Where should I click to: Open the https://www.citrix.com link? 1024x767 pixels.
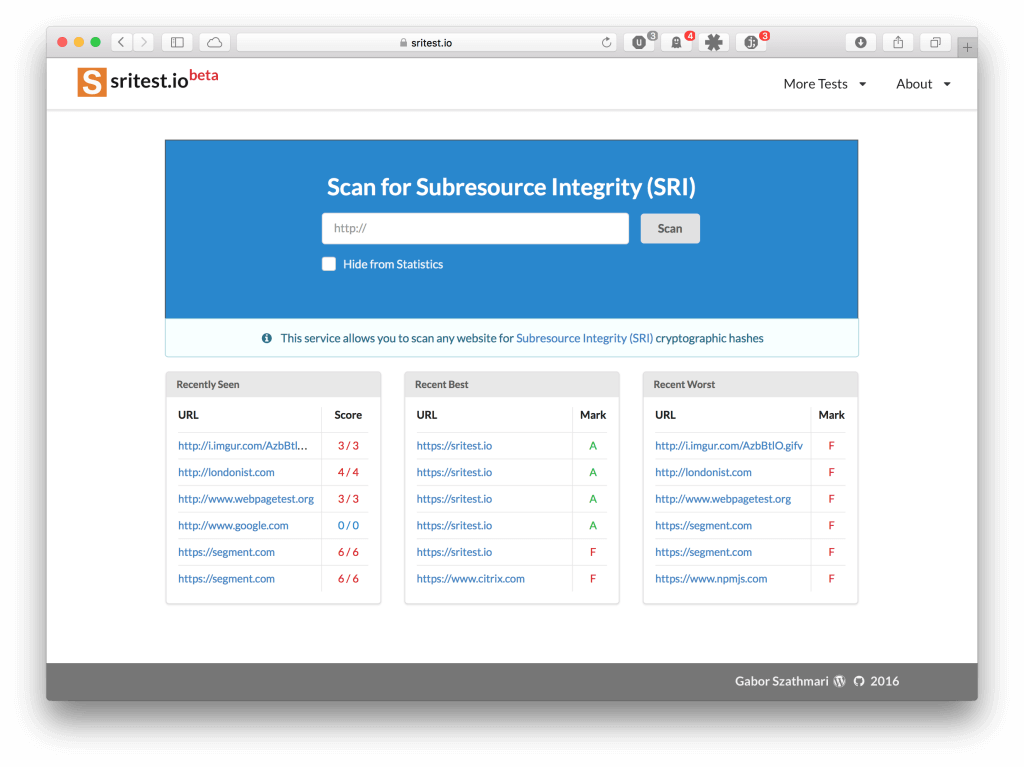pos(470,579)
